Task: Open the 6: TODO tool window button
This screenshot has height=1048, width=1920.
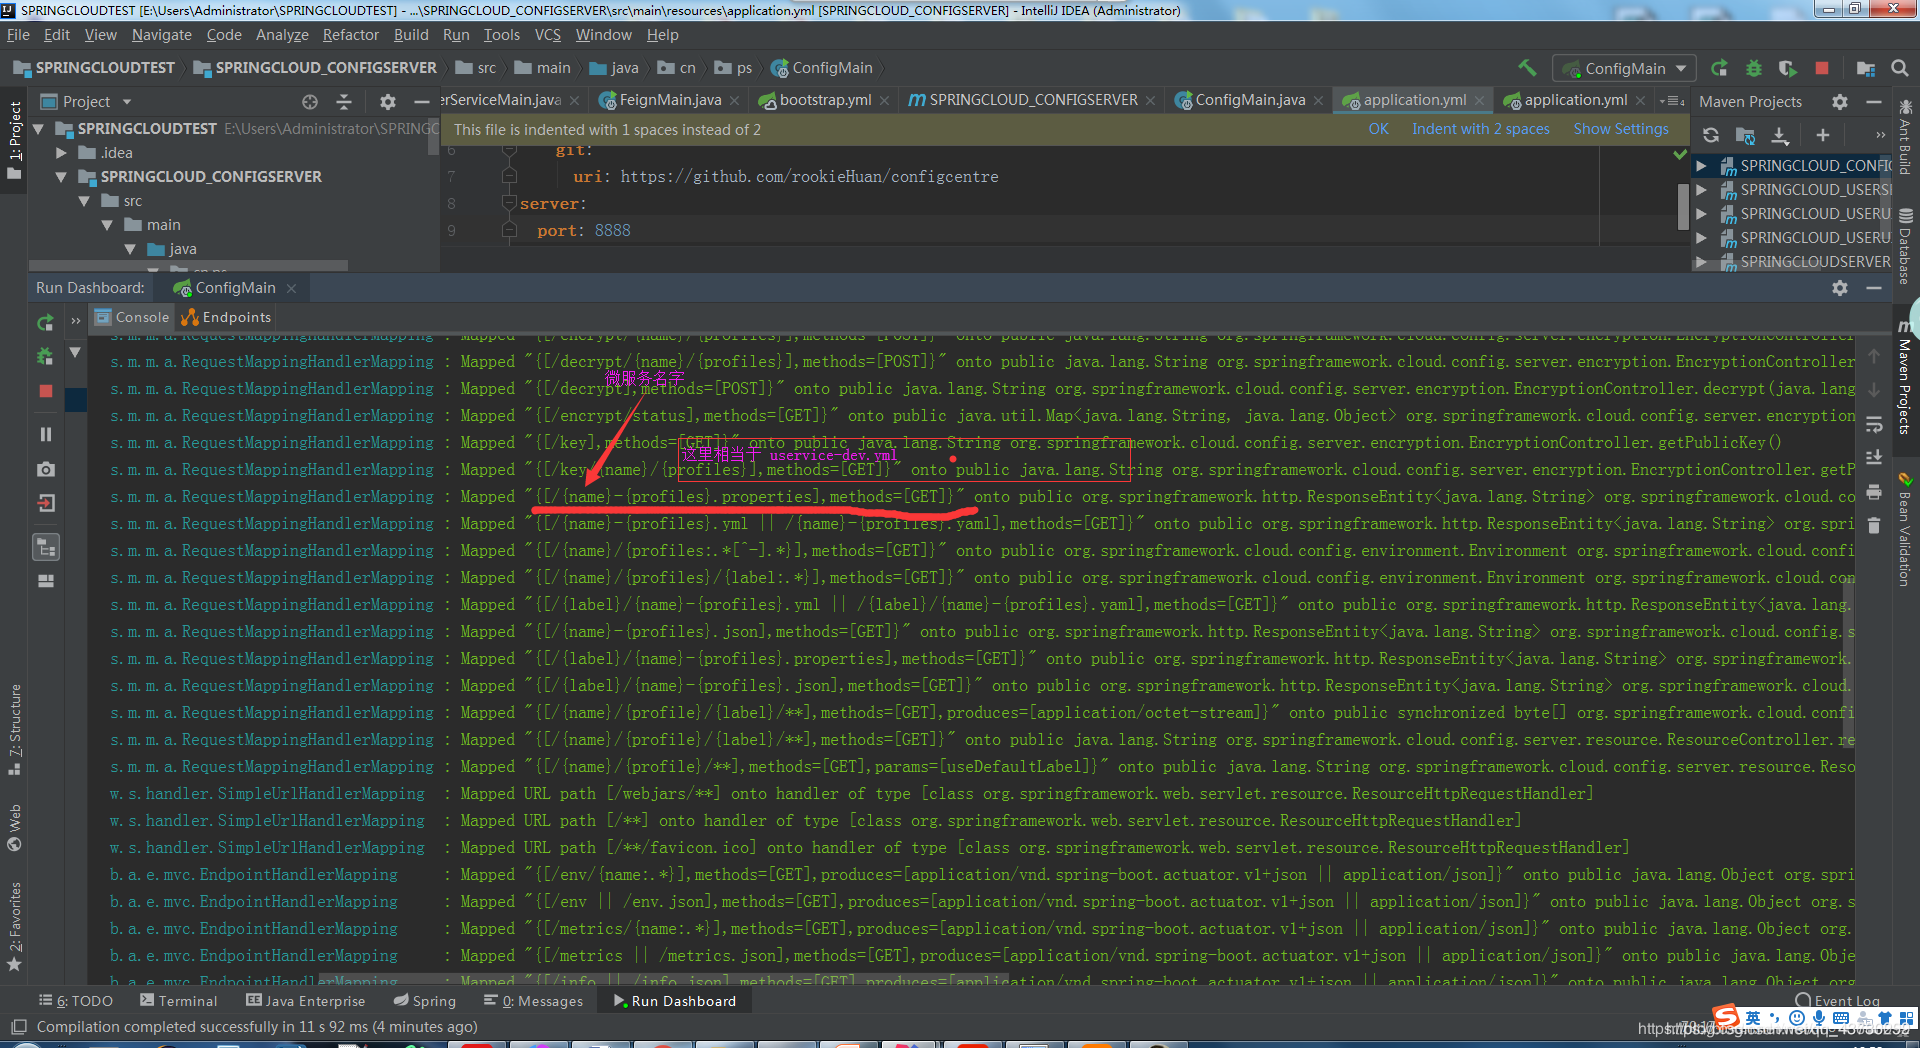Action: click(x=76, y=1001)
